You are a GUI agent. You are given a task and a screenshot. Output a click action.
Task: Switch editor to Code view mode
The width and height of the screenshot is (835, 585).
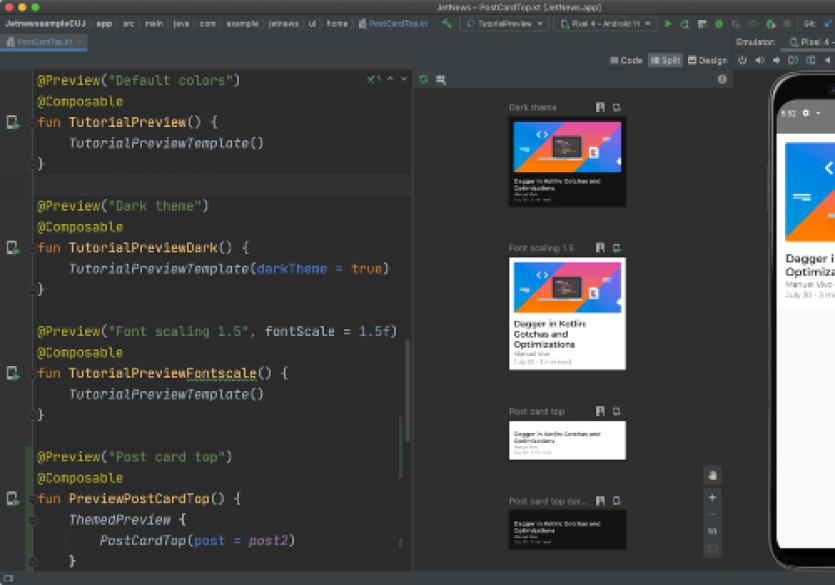click(x=627, y=60)
